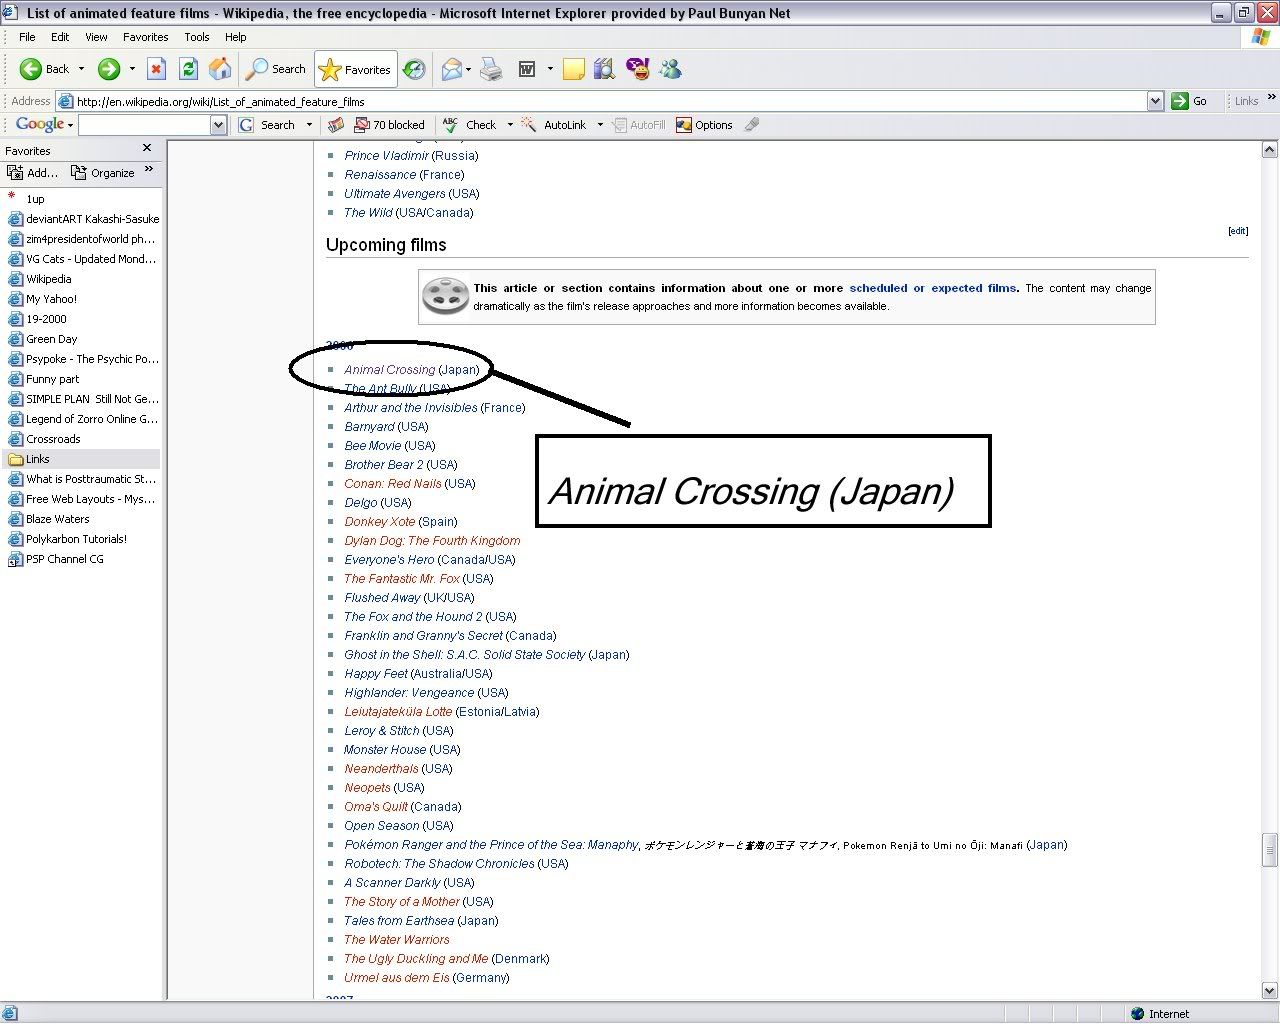Open the Back button history dropdown
Image resolution: width=1280 pixels, height=1024 pixels.
click(81, 69)
